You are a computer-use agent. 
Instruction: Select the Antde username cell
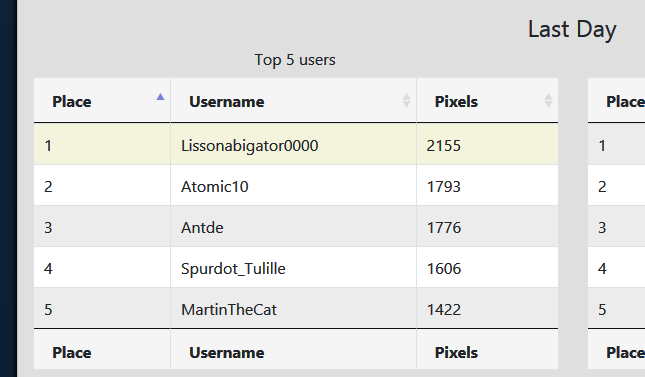tap(294, 228)
